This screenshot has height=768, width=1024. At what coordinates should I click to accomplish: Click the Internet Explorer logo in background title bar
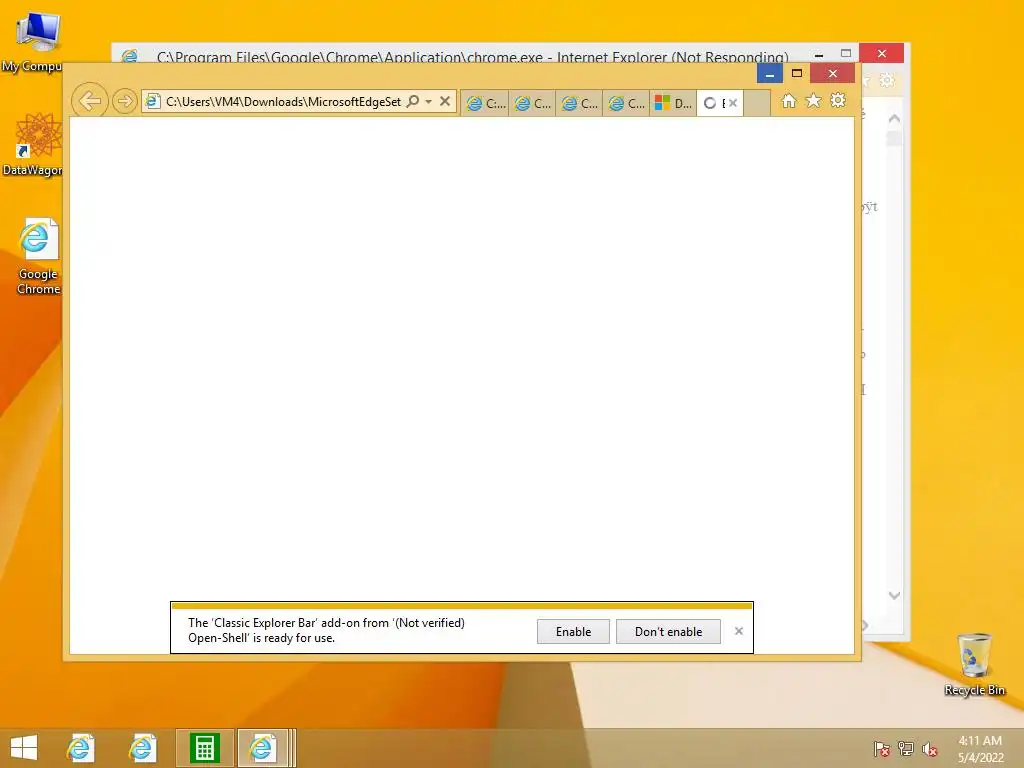(129, 56)
